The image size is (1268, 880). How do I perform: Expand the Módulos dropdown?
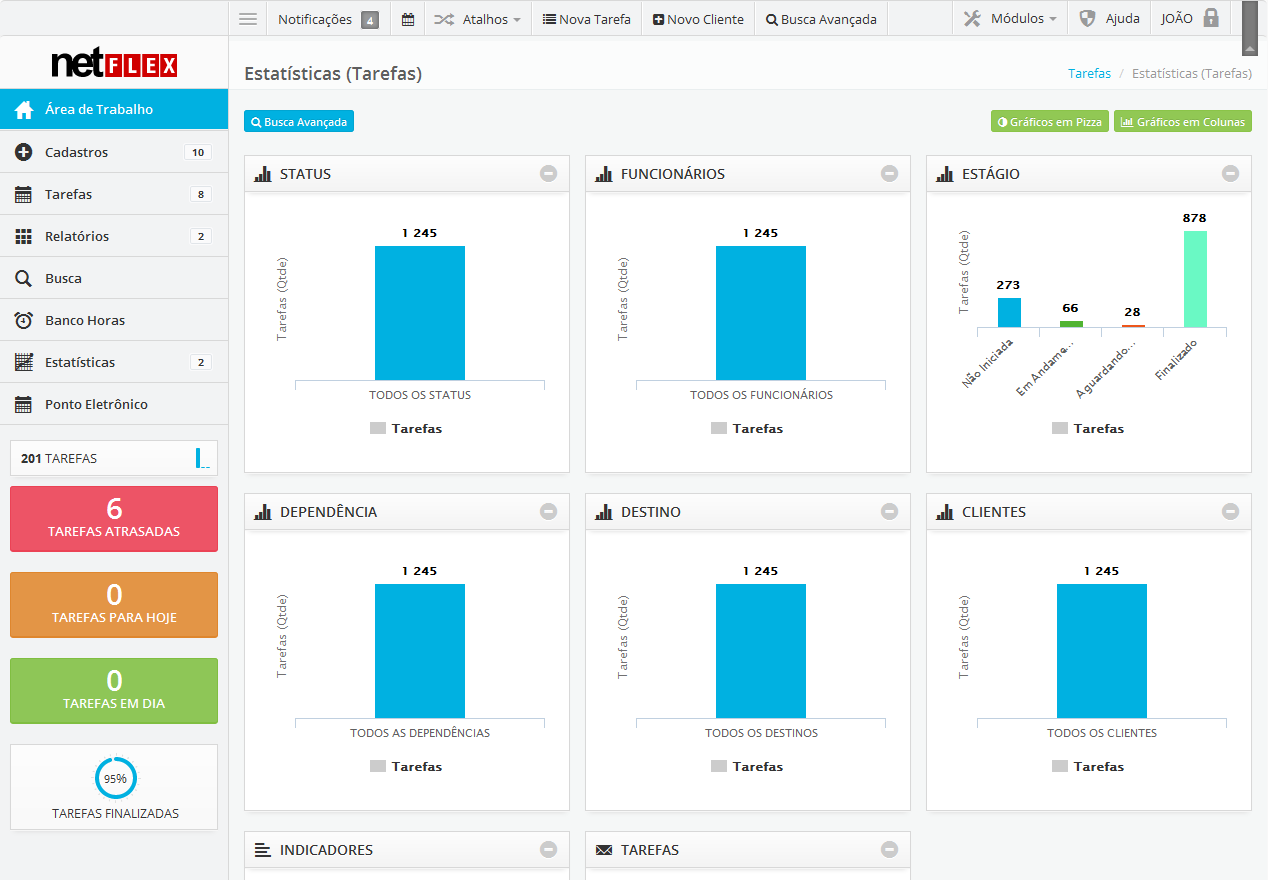pyautogui.click(x=1010, y=19)
